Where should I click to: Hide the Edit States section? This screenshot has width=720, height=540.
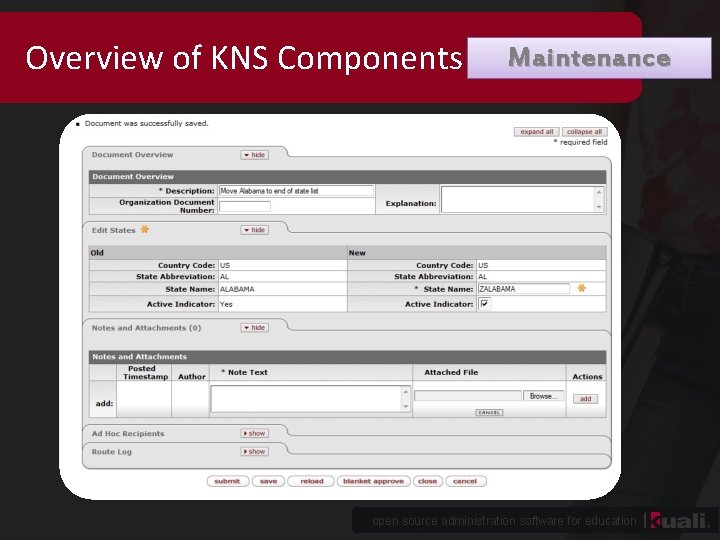(254, 230)
